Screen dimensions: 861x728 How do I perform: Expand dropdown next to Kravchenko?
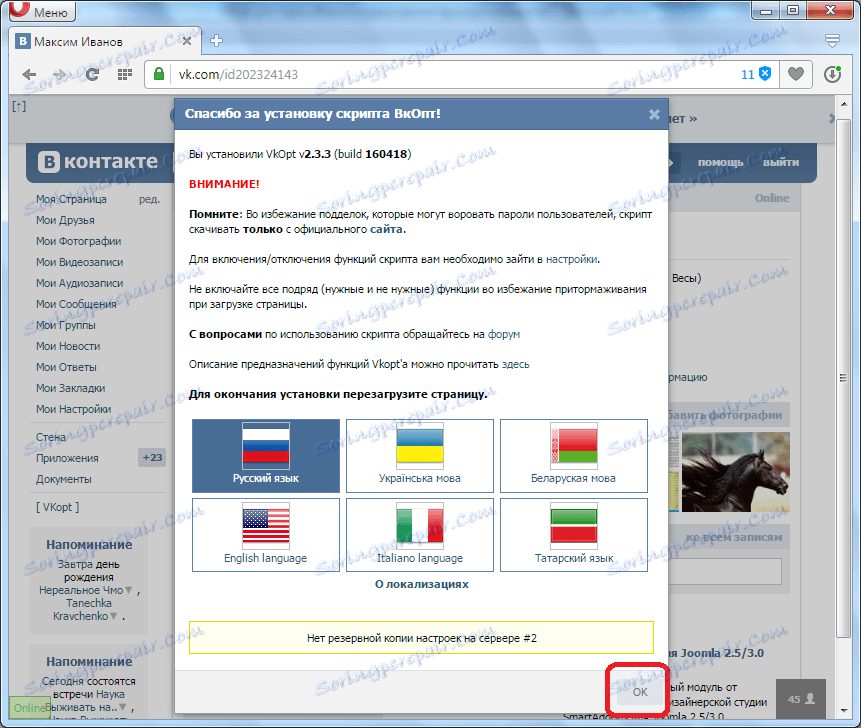[114, 617]
